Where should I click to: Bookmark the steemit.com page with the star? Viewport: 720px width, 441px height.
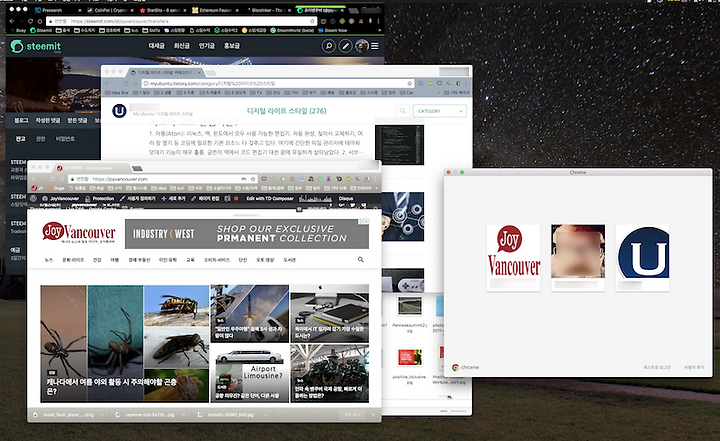pyautogui.click(x=312, y=21)
